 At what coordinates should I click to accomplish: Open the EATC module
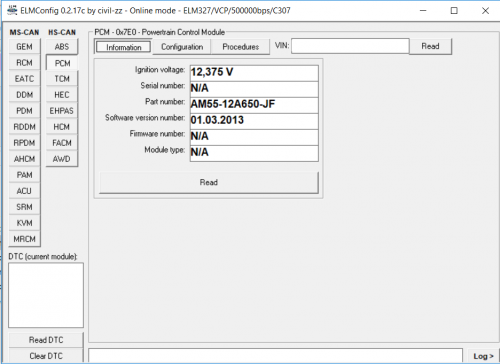(25, 79)
